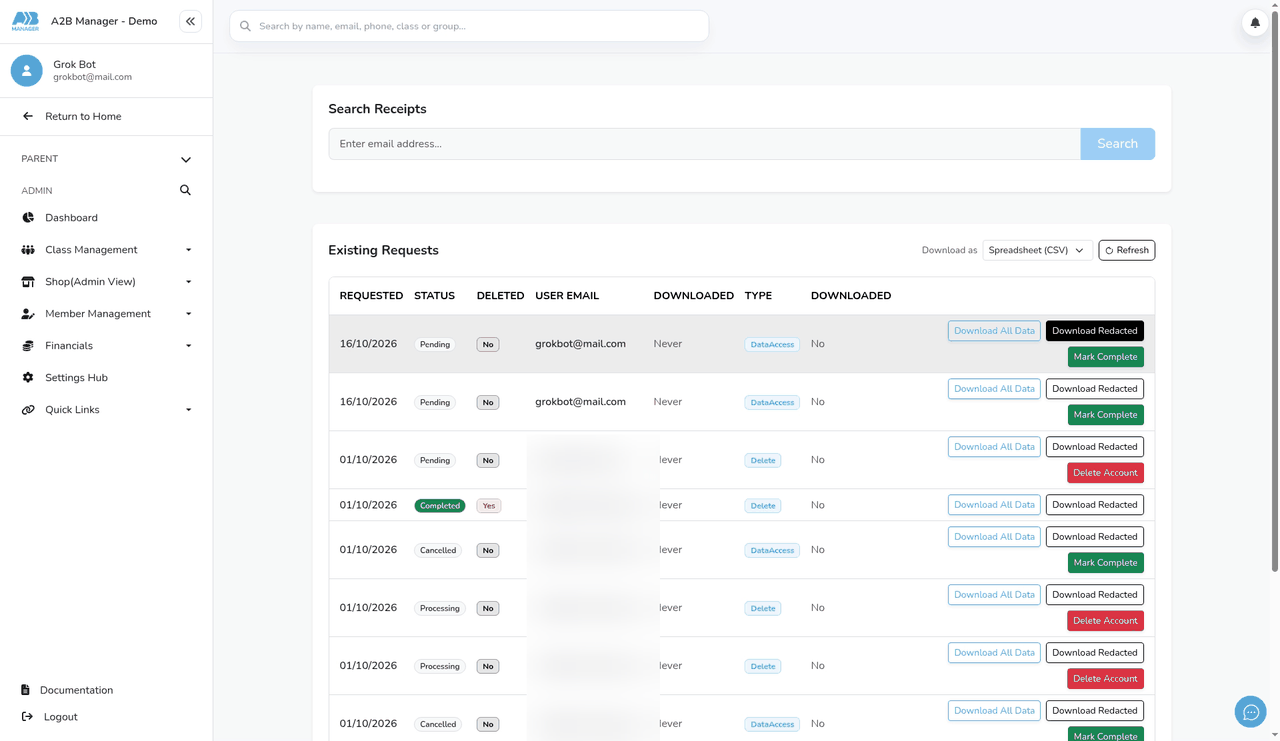1280x741 pixels.
Task: Click the first red Delete Account button
Action: [x=1105, y=473]
